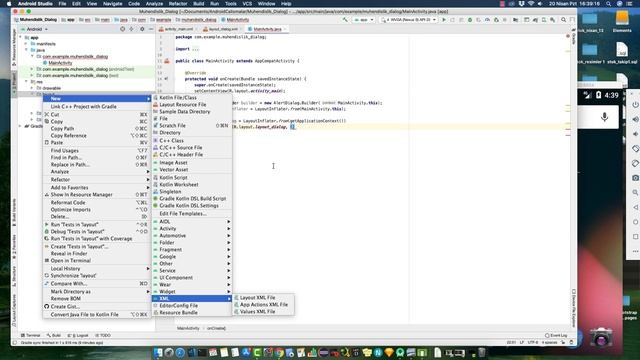The height and width of the screenshot is (360, 640).
Task: Hide the project panel with minus icon
Action: tap(151, 29)
